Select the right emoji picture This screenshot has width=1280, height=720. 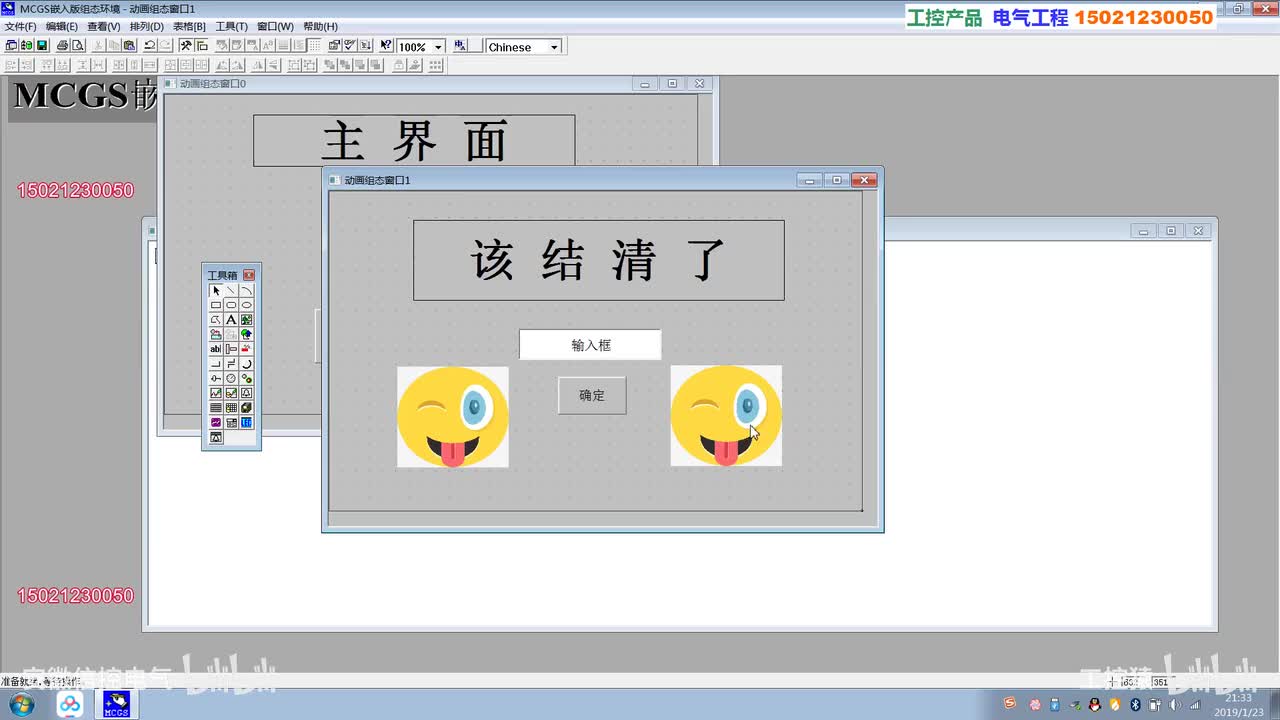(726, 416)
